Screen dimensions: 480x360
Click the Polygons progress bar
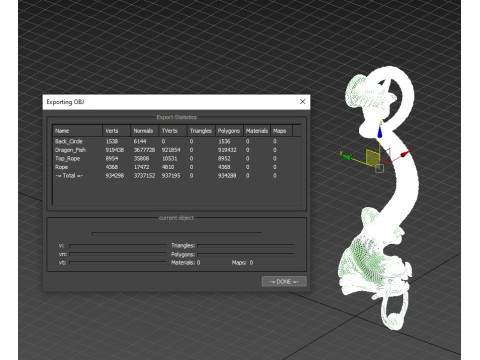coord(246,254)
